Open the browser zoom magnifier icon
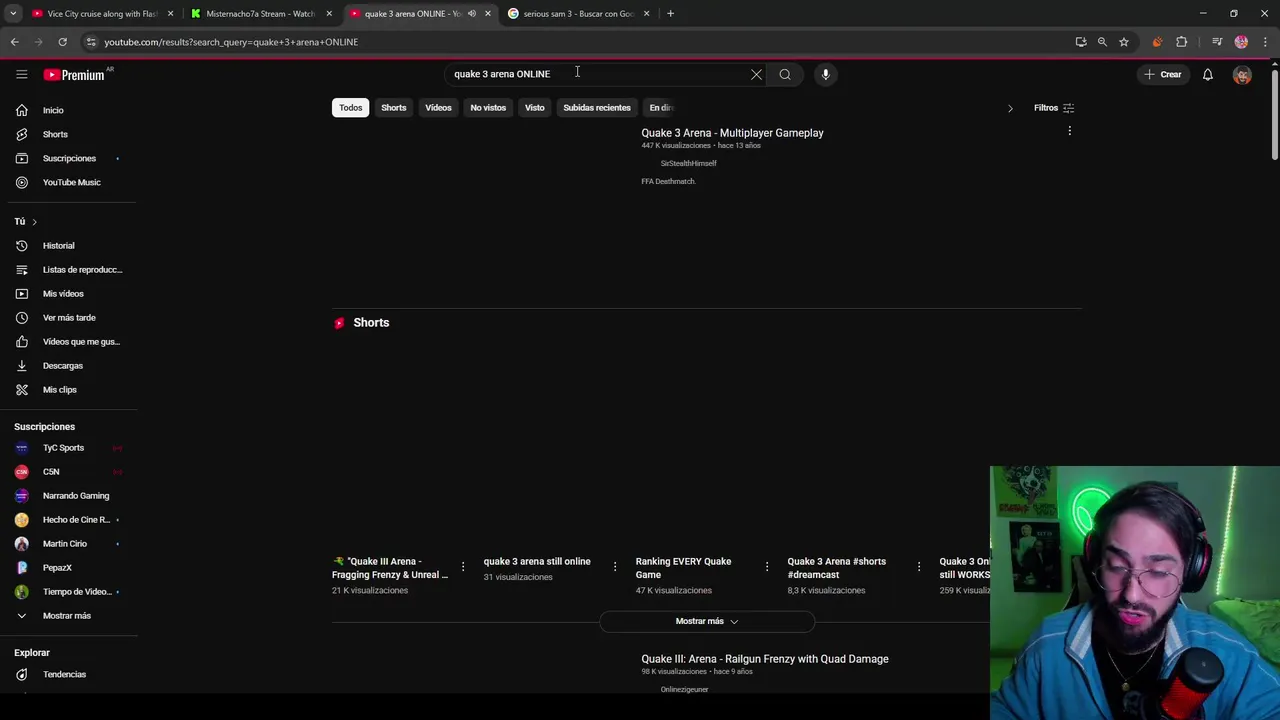This screenshot has height=720, width=1280. tap(1102, 42)
